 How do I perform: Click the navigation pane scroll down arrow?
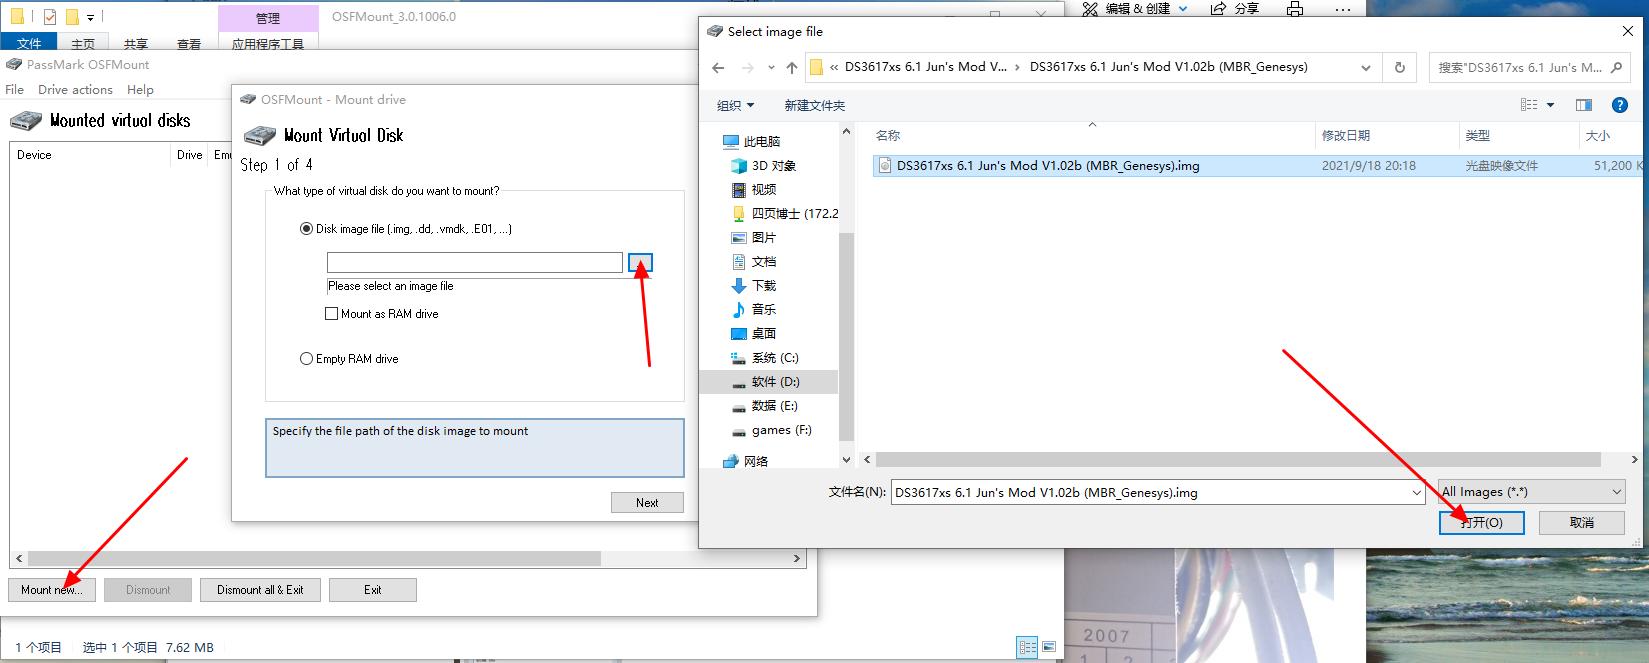pos(847,460)
